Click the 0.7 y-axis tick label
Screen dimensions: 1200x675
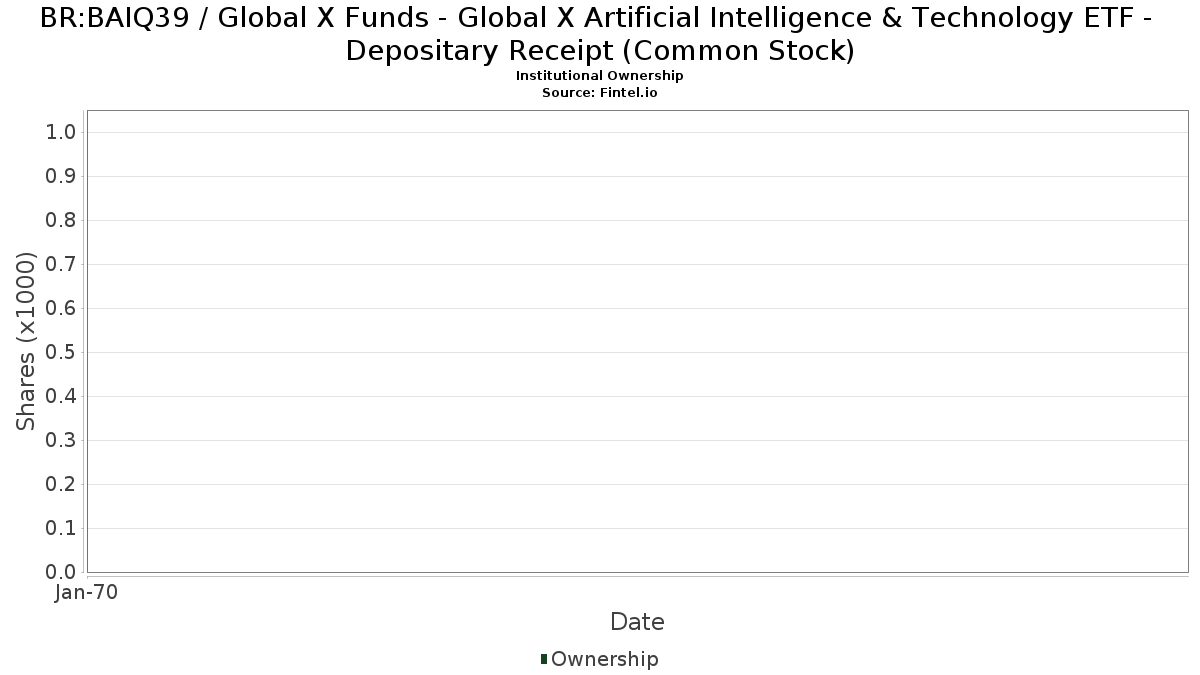[62, 265]
